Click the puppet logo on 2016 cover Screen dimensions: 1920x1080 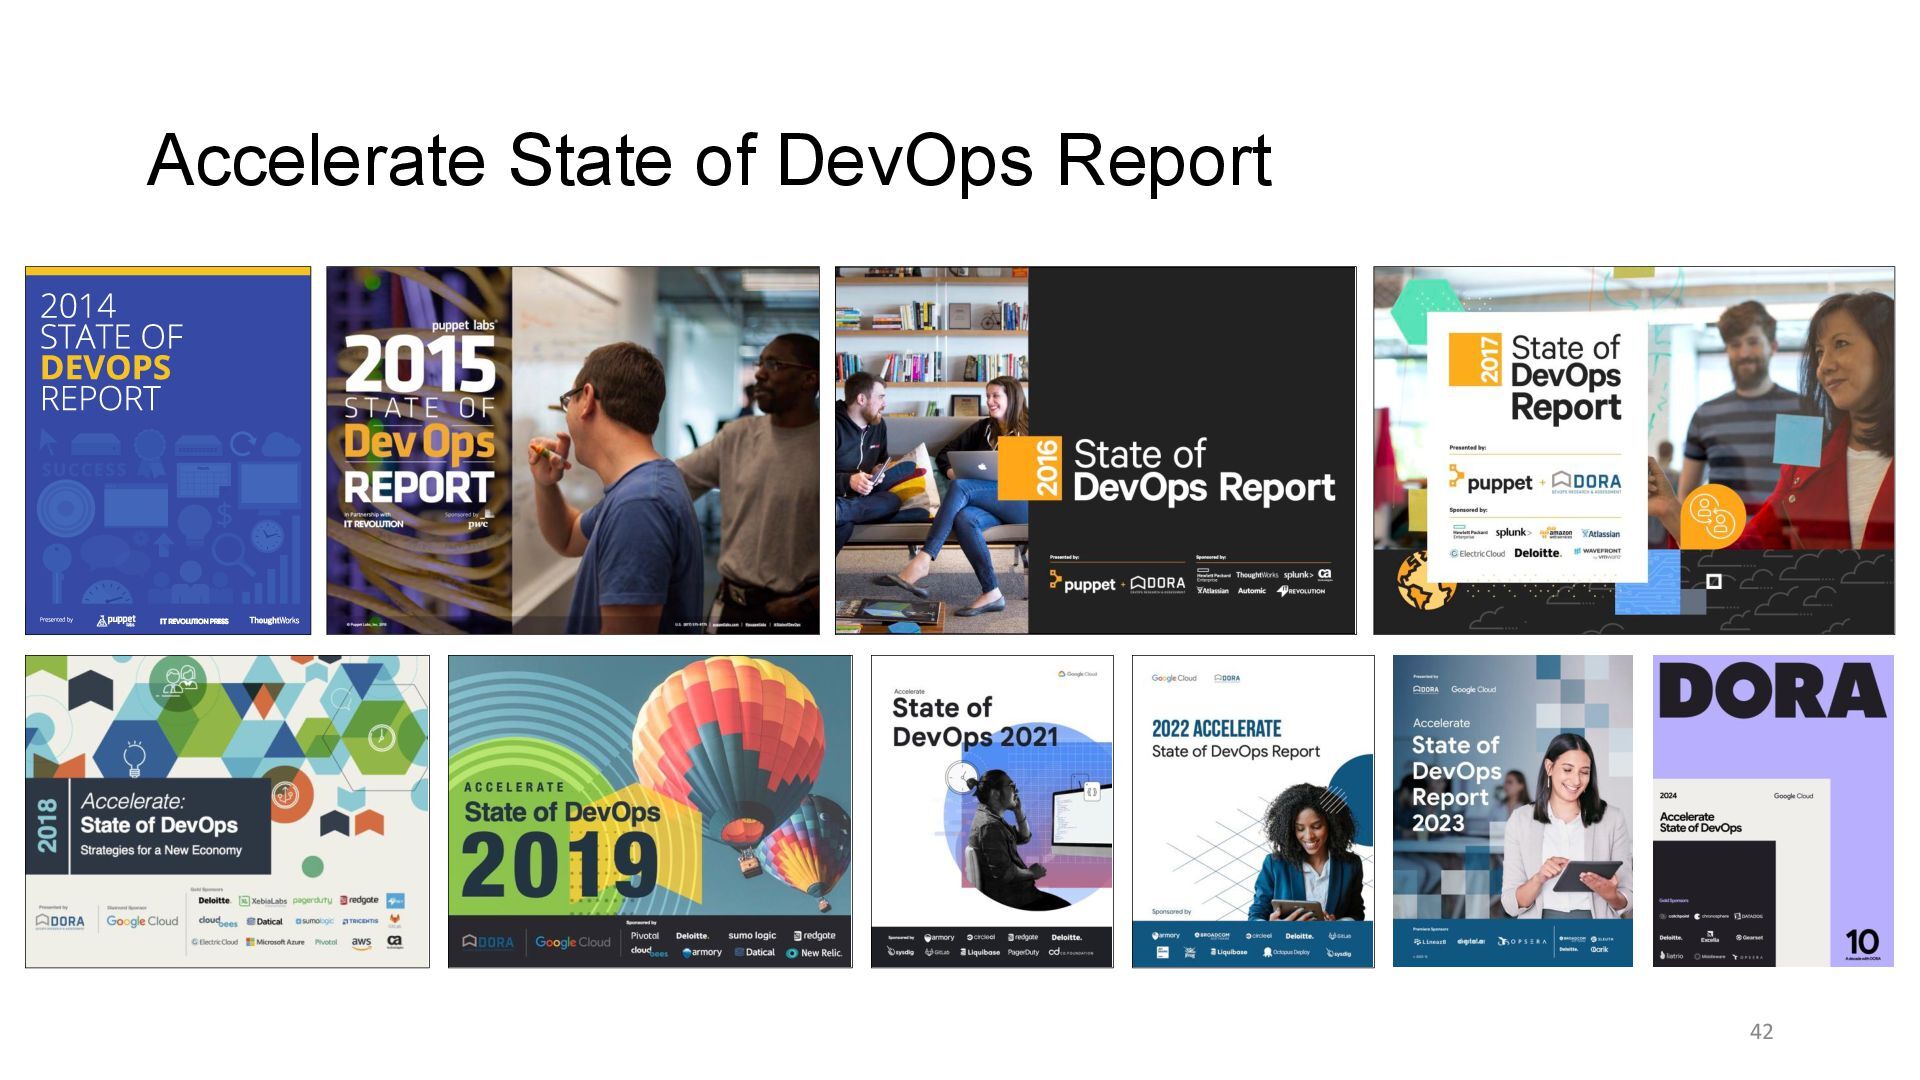pos(1082,583)
